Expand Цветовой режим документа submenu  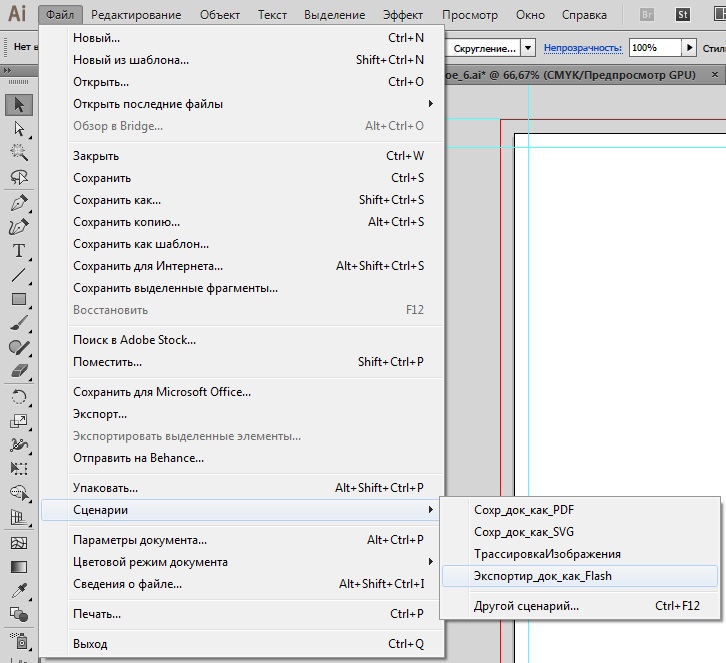[x=431, y=562]
